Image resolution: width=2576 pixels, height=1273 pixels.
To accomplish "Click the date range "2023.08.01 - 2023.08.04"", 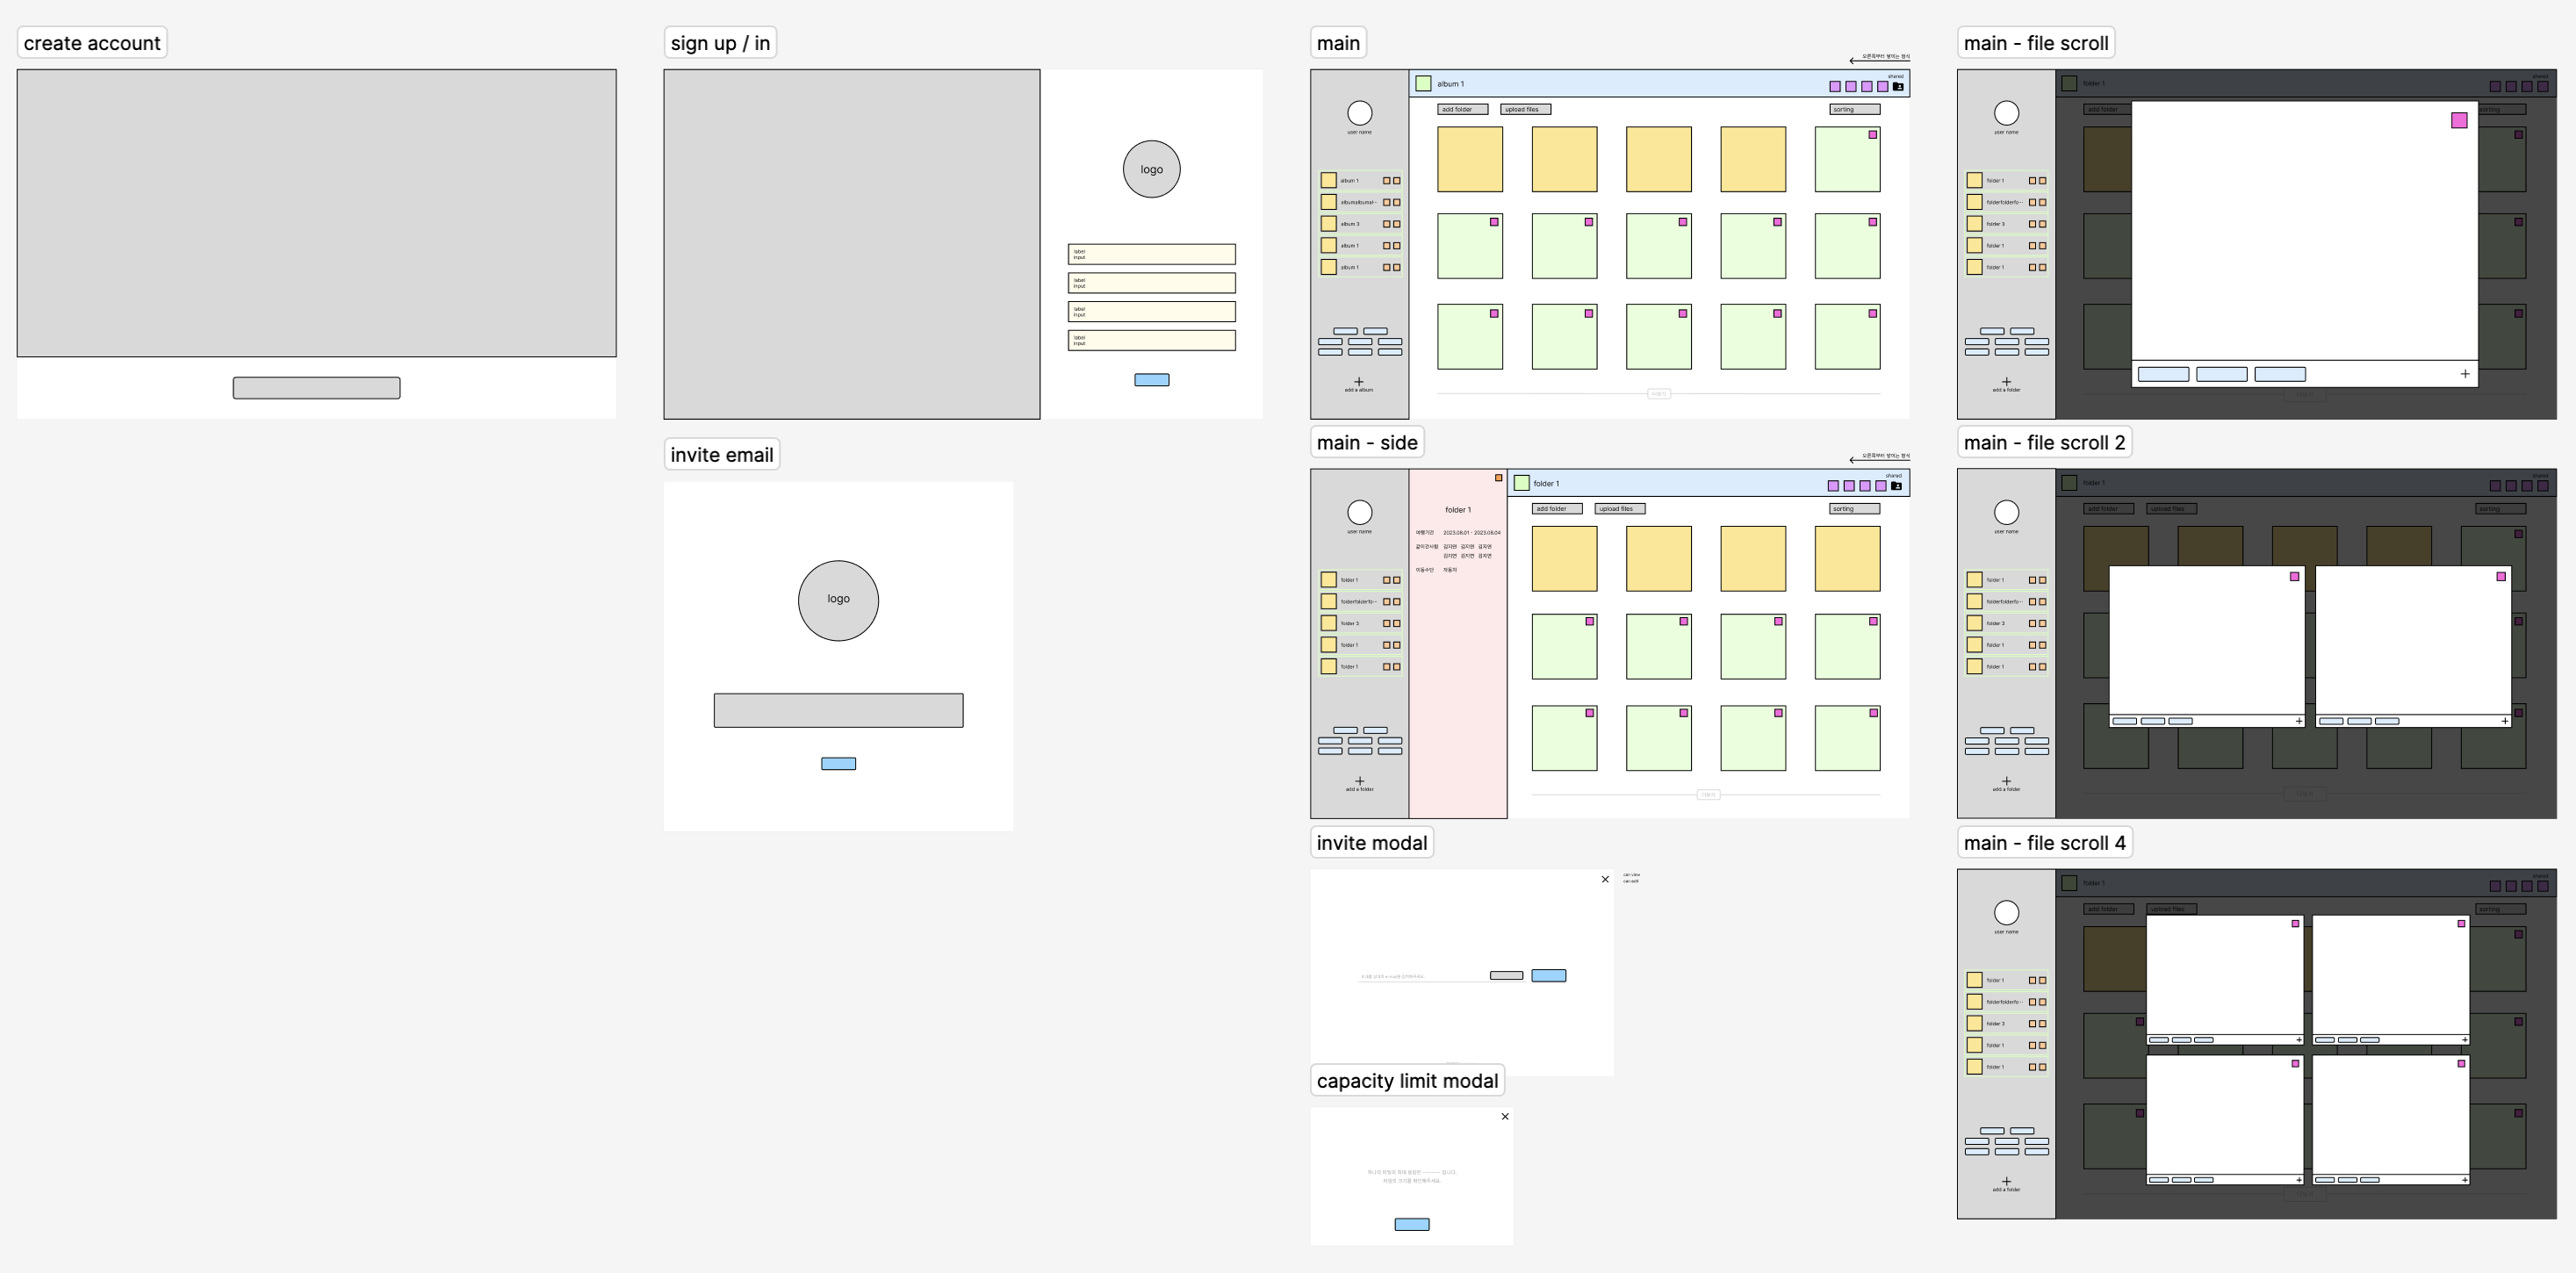I will click(x=1471, y=533).
